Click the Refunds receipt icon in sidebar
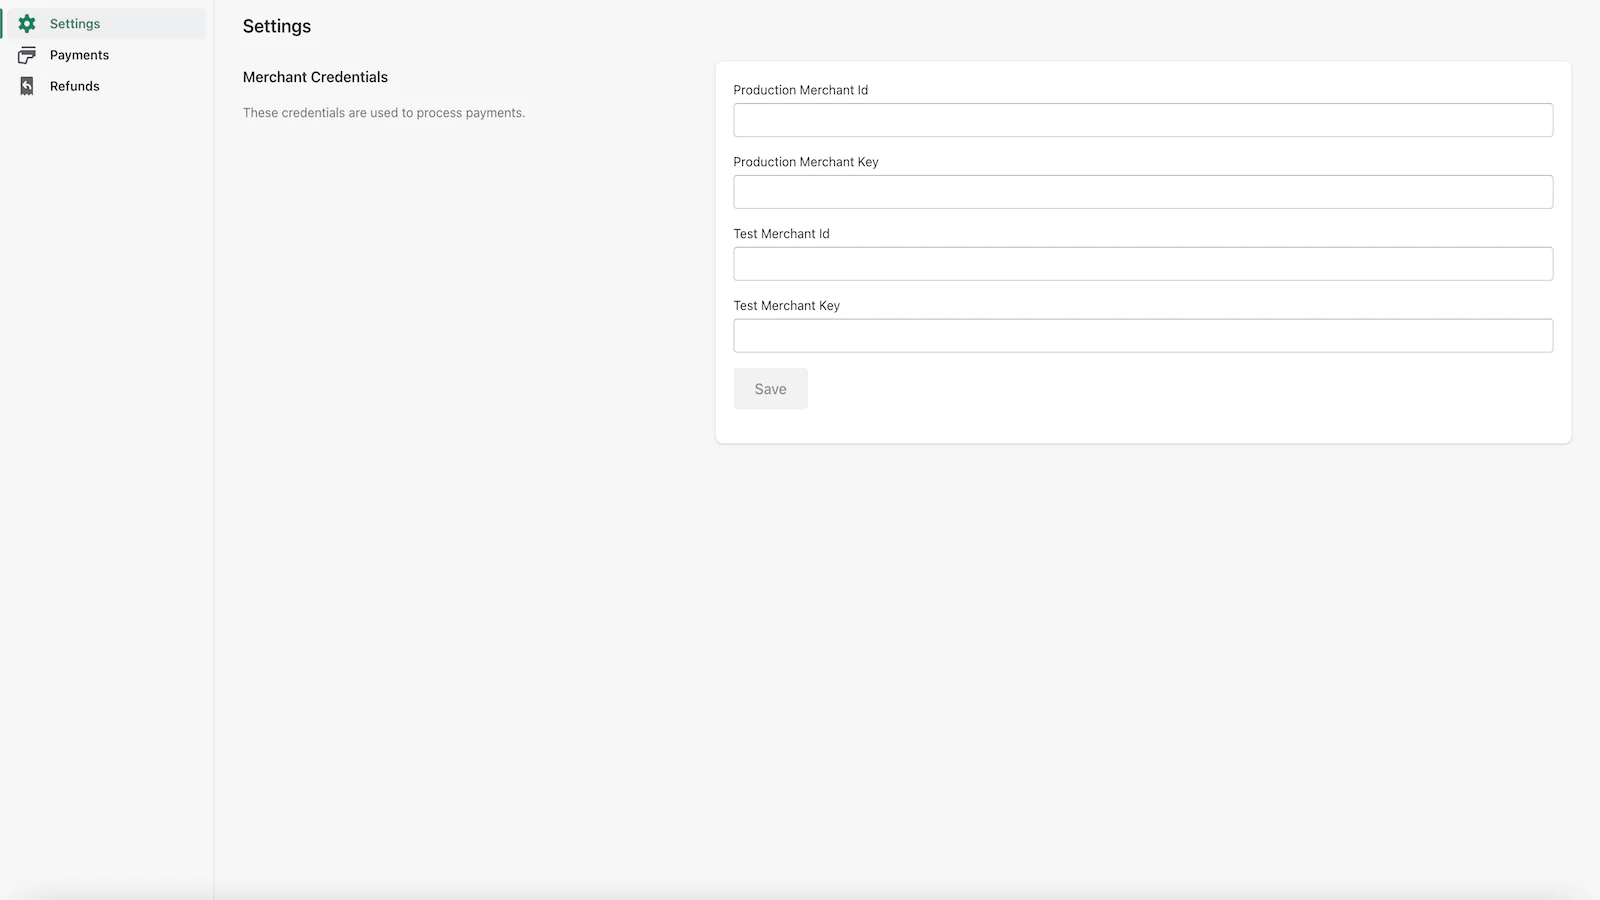The height and width of the screenshot is (900, 1600). pyautogui.click(x=27, y=86)
